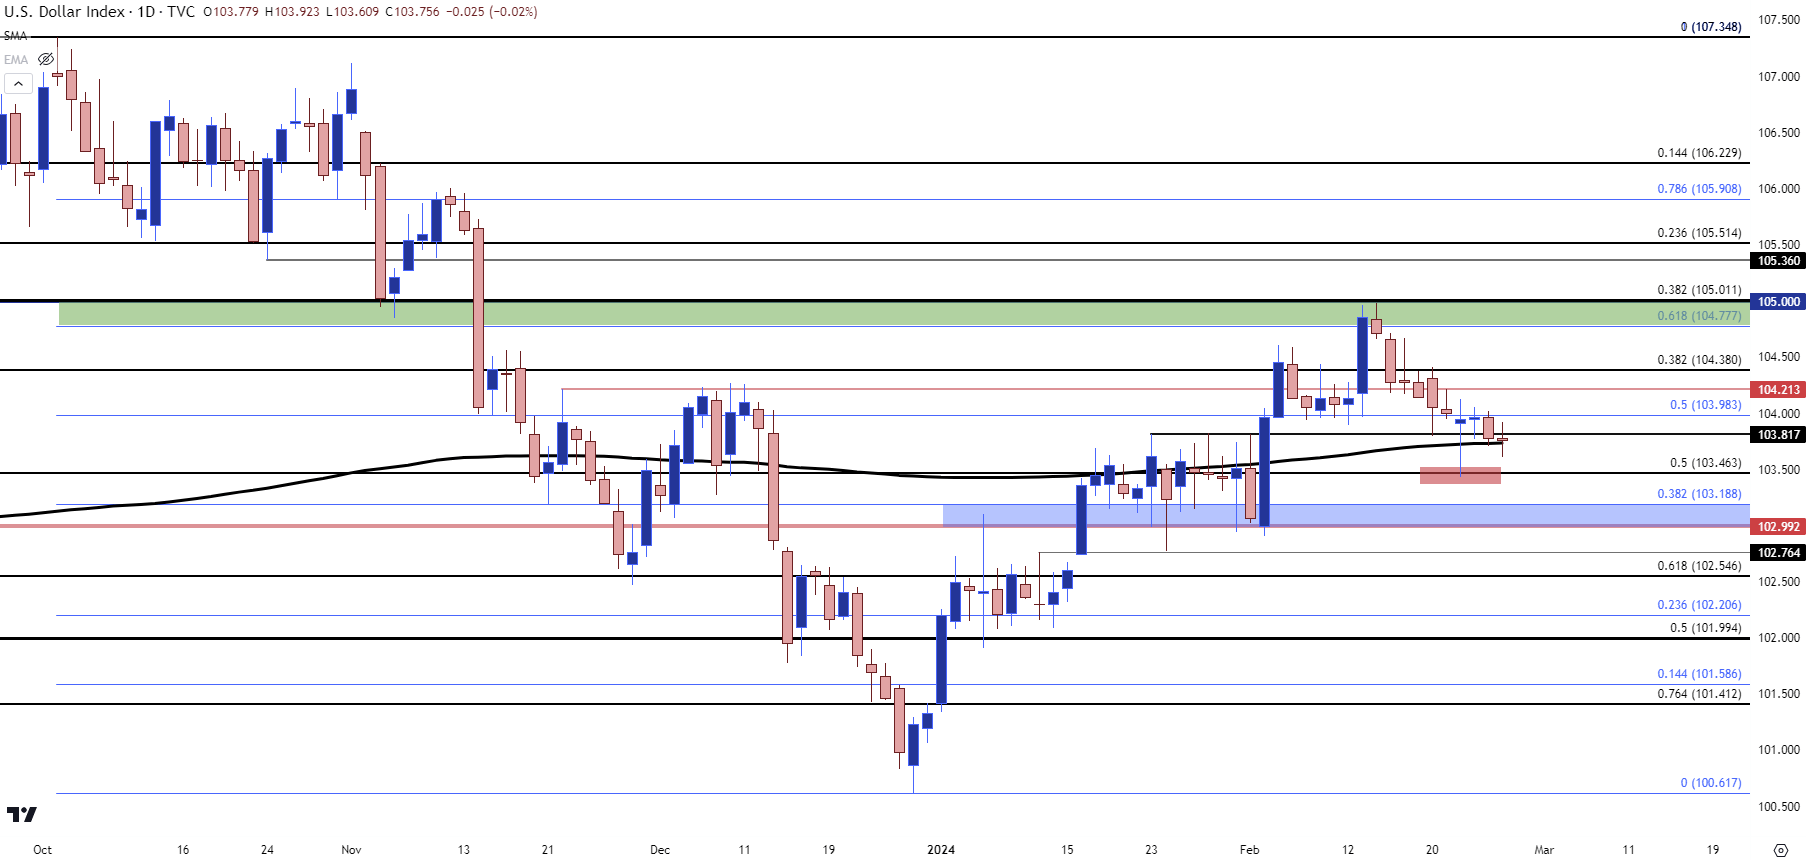Click the 0.236 (105.514) Fibonacci label
This screenshot has height=860, width=1806.
click(x=1699, y=233)
